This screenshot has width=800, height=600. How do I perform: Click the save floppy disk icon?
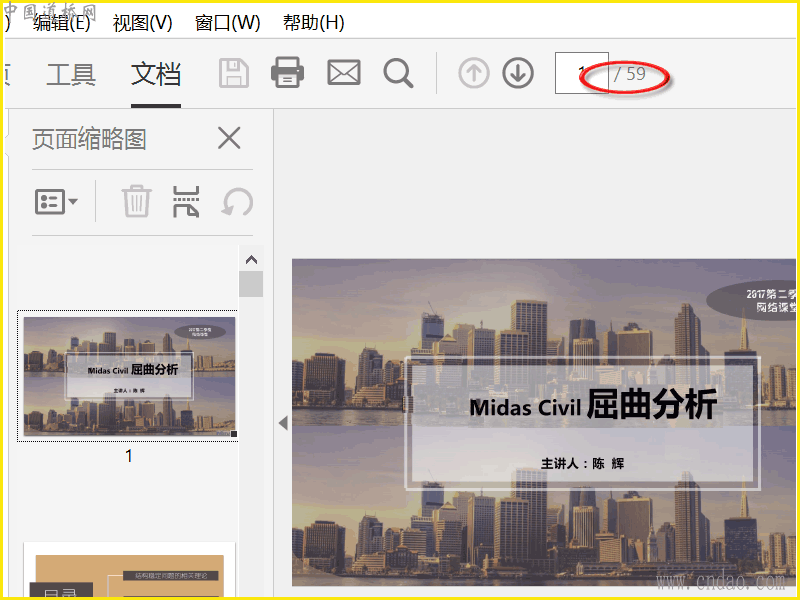[x=234, y=73]
